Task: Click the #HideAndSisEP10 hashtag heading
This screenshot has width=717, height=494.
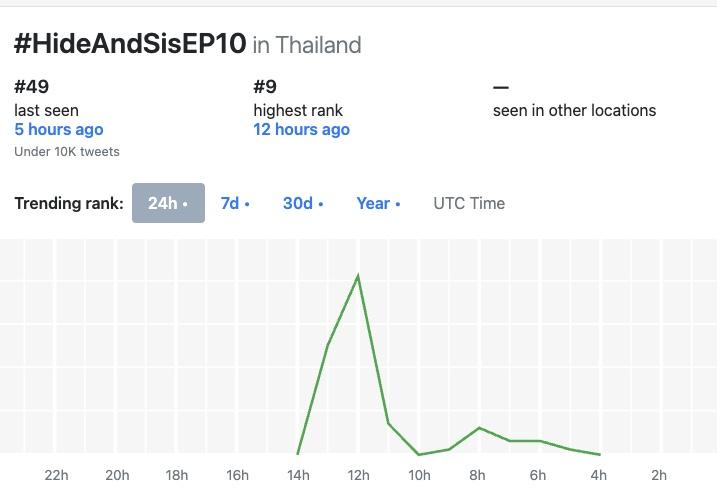Action: tap(130, 44)
